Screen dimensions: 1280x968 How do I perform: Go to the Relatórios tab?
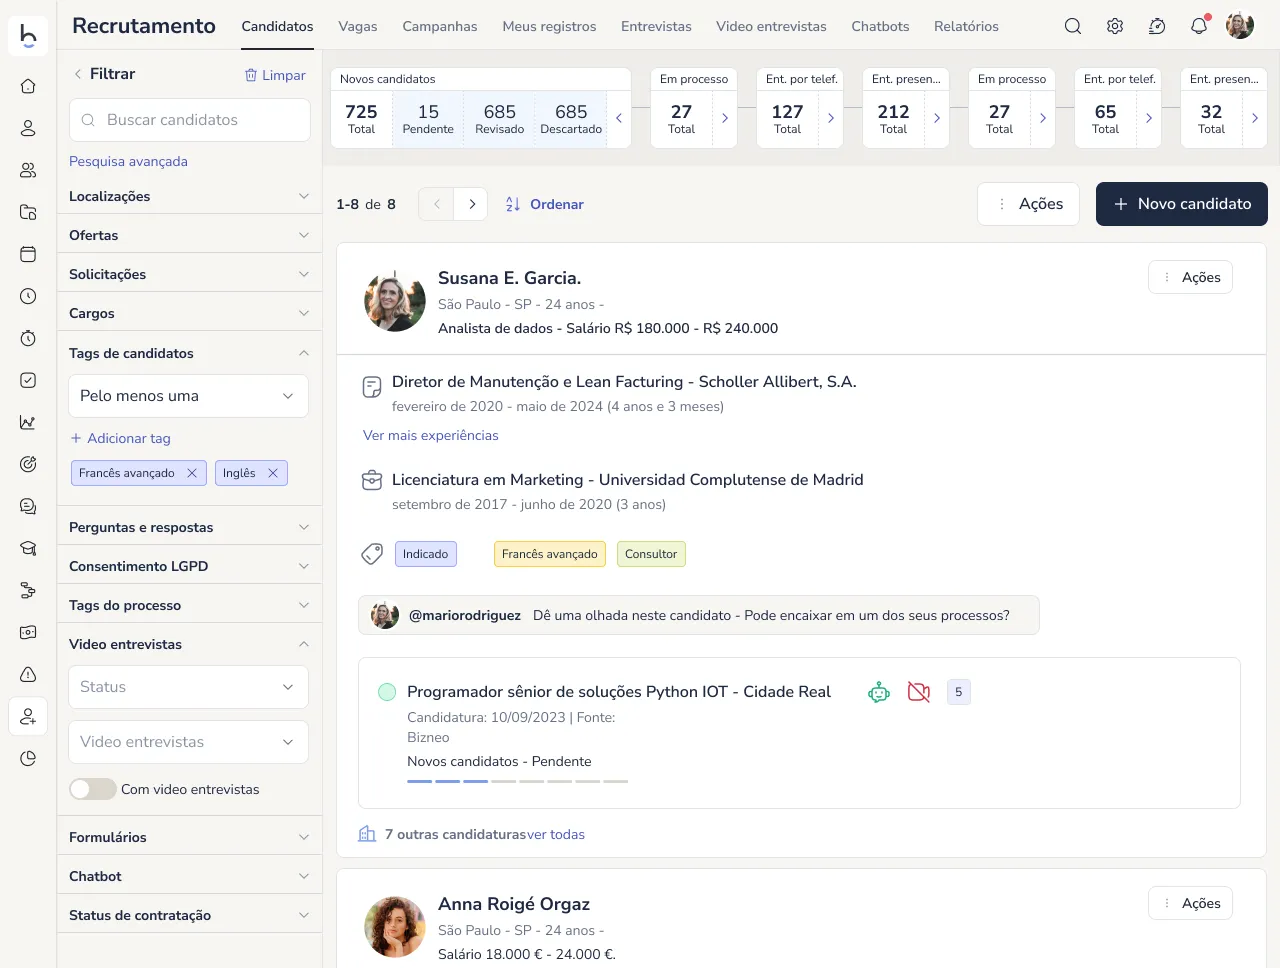coord(966,26)
